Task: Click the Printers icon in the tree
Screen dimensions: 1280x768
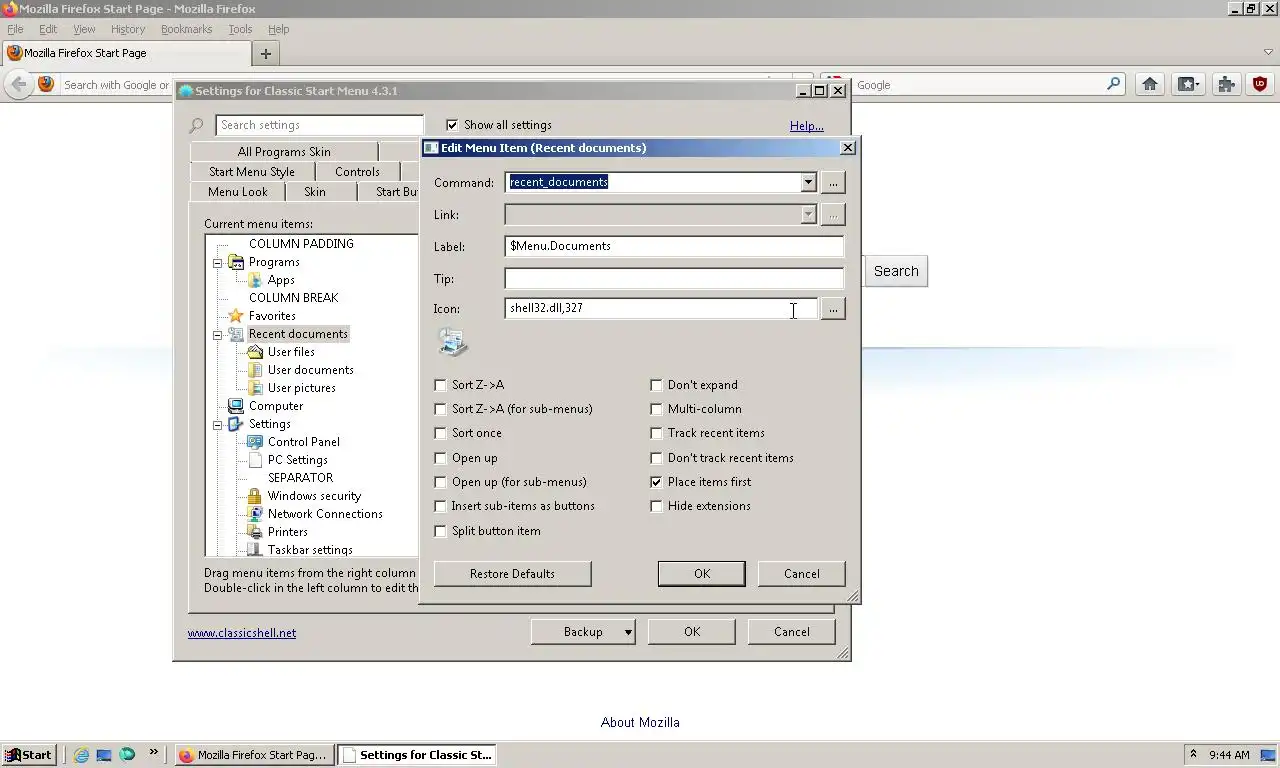Action: click(254, 532)
